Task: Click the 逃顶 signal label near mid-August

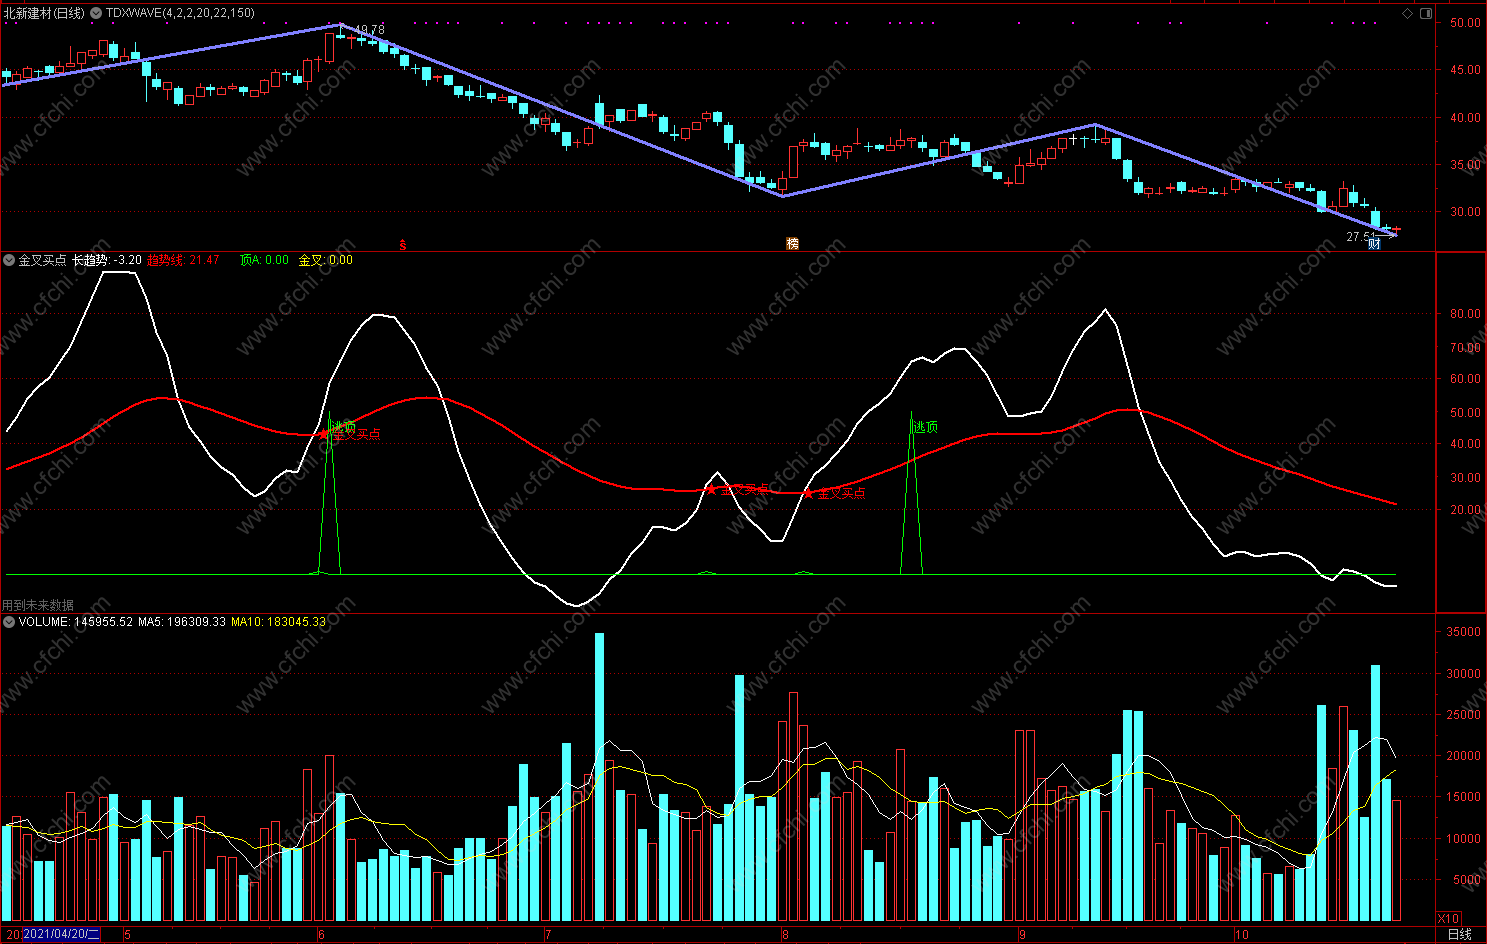Action: [x=925, y=427]
